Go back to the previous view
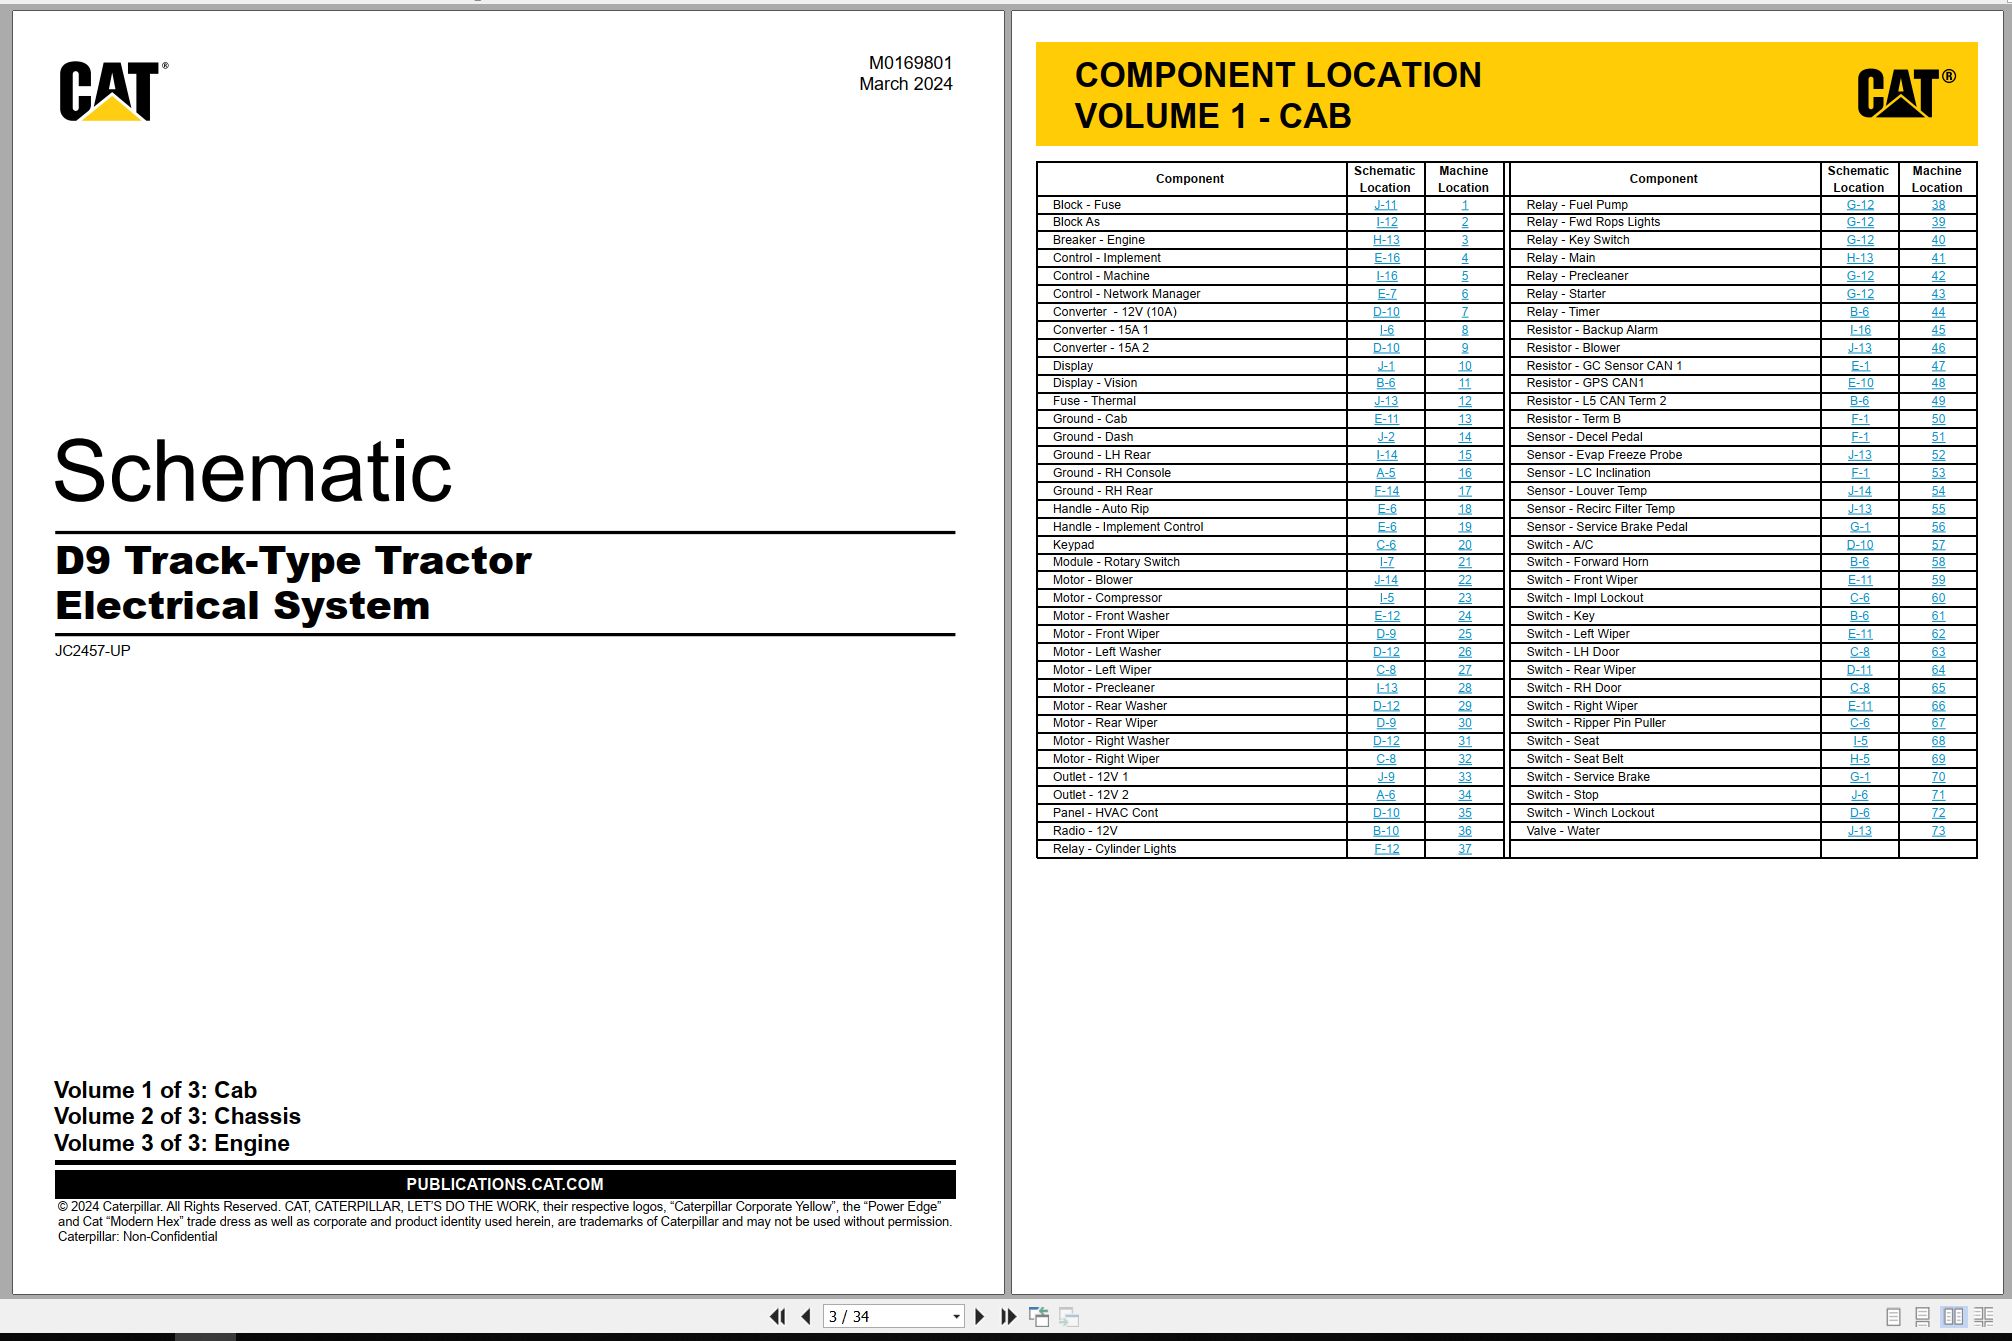Viewport: 2012px width, 1341px height. click(1039, 1317)
